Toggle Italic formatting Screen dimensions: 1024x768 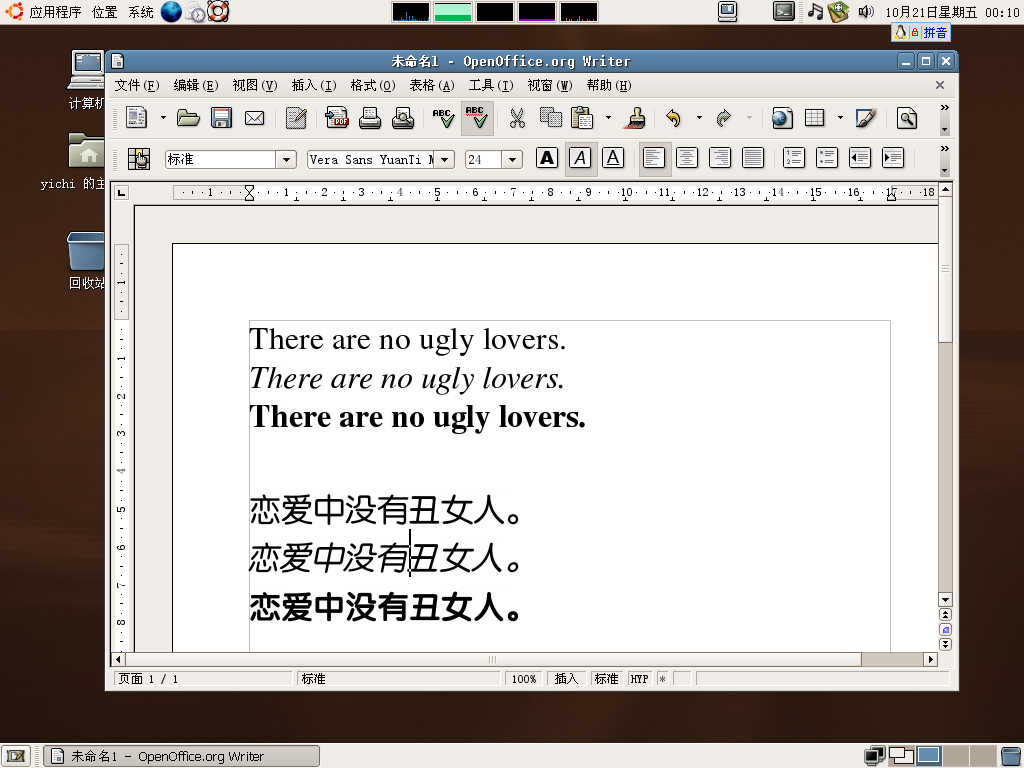[581, 158]
